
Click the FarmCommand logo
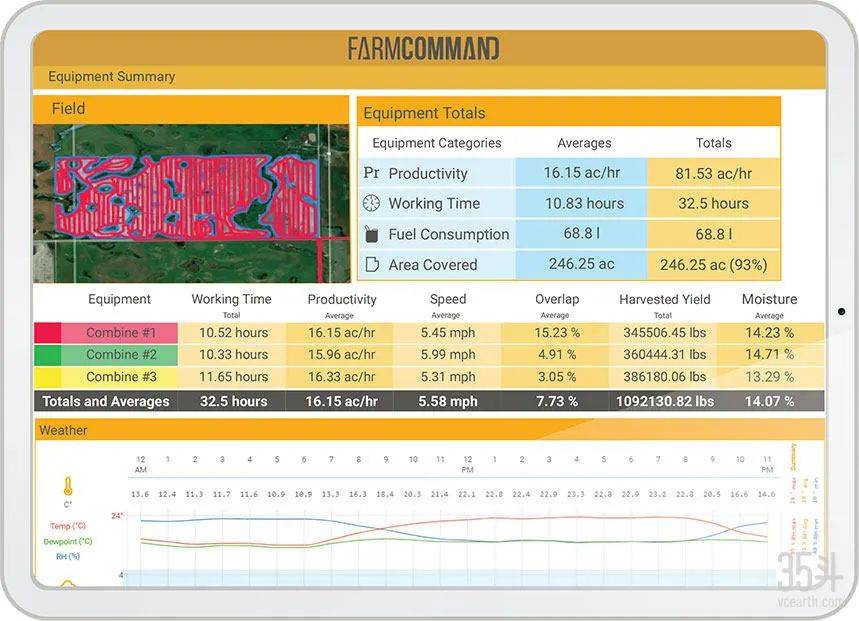point(423,48)
